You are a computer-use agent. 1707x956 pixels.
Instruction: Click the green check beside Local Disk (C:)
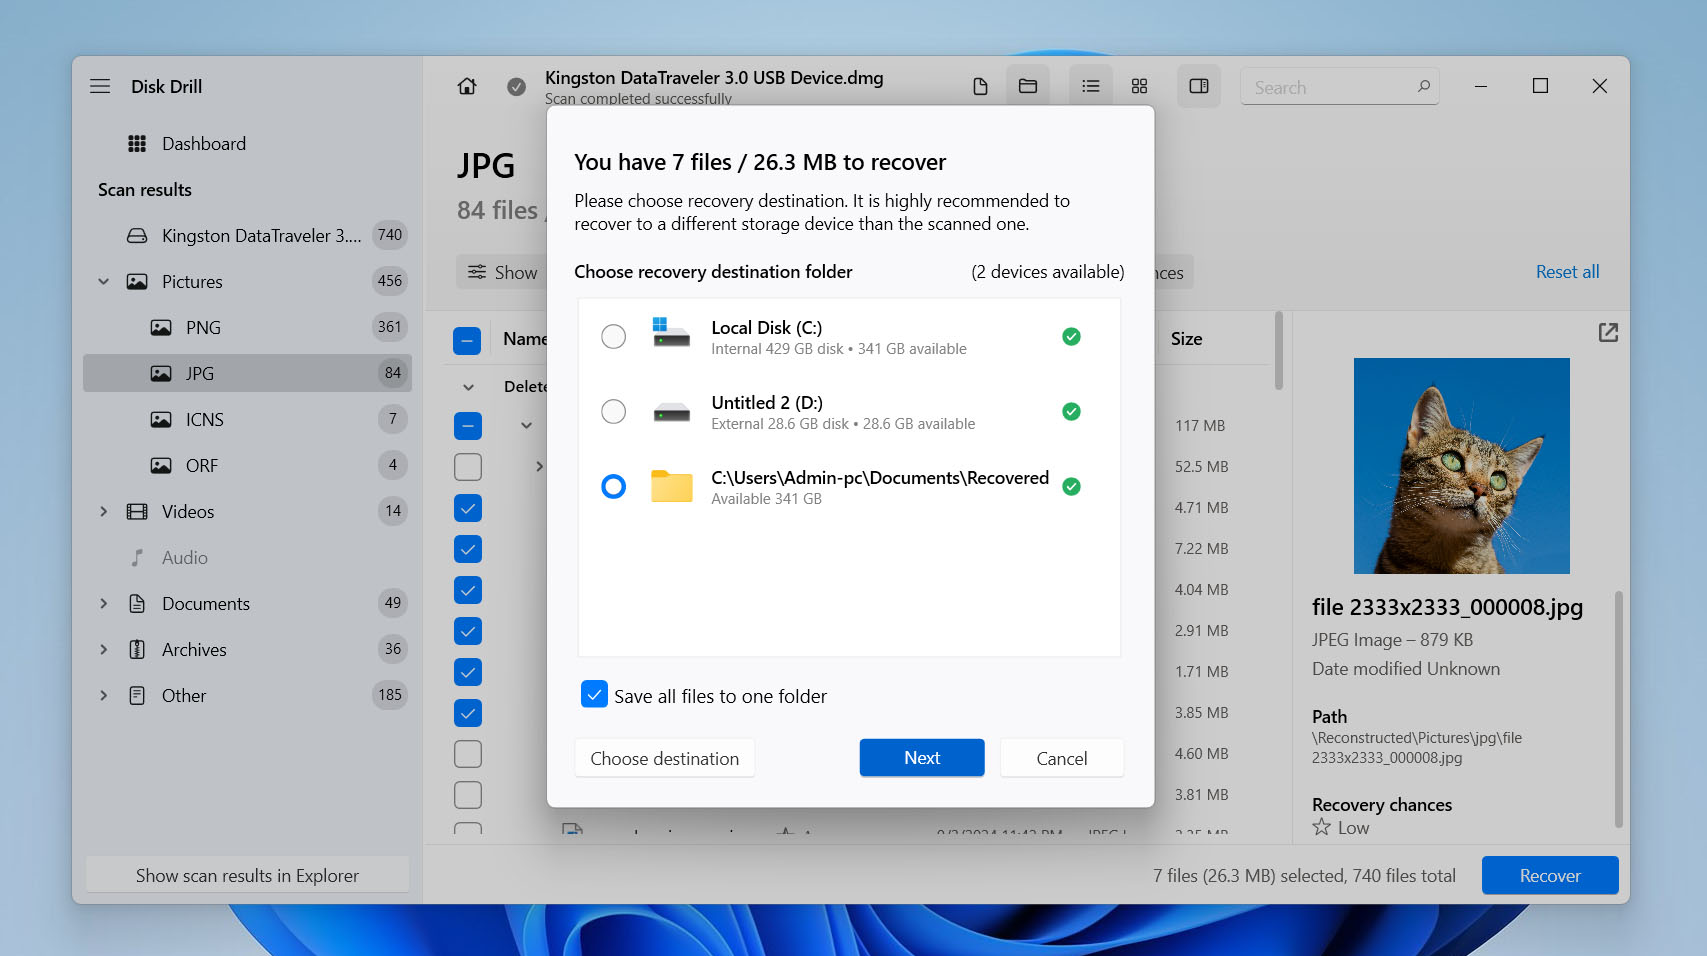1071,337
